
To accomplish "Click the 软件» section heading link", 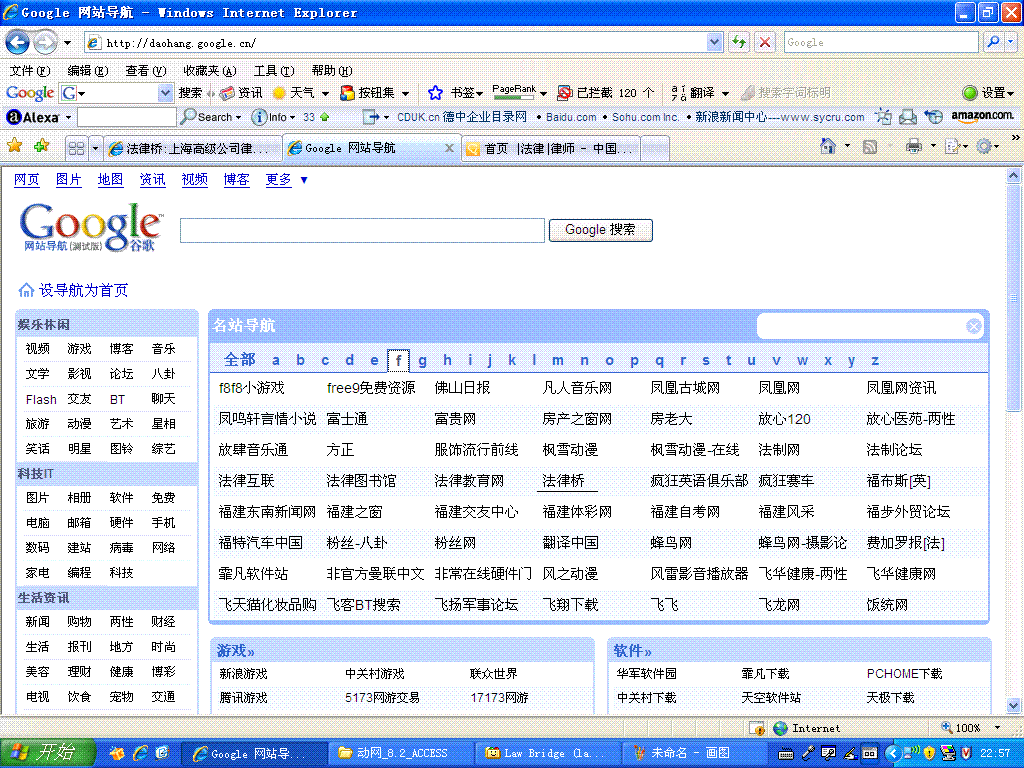I will tap(632, 650).
